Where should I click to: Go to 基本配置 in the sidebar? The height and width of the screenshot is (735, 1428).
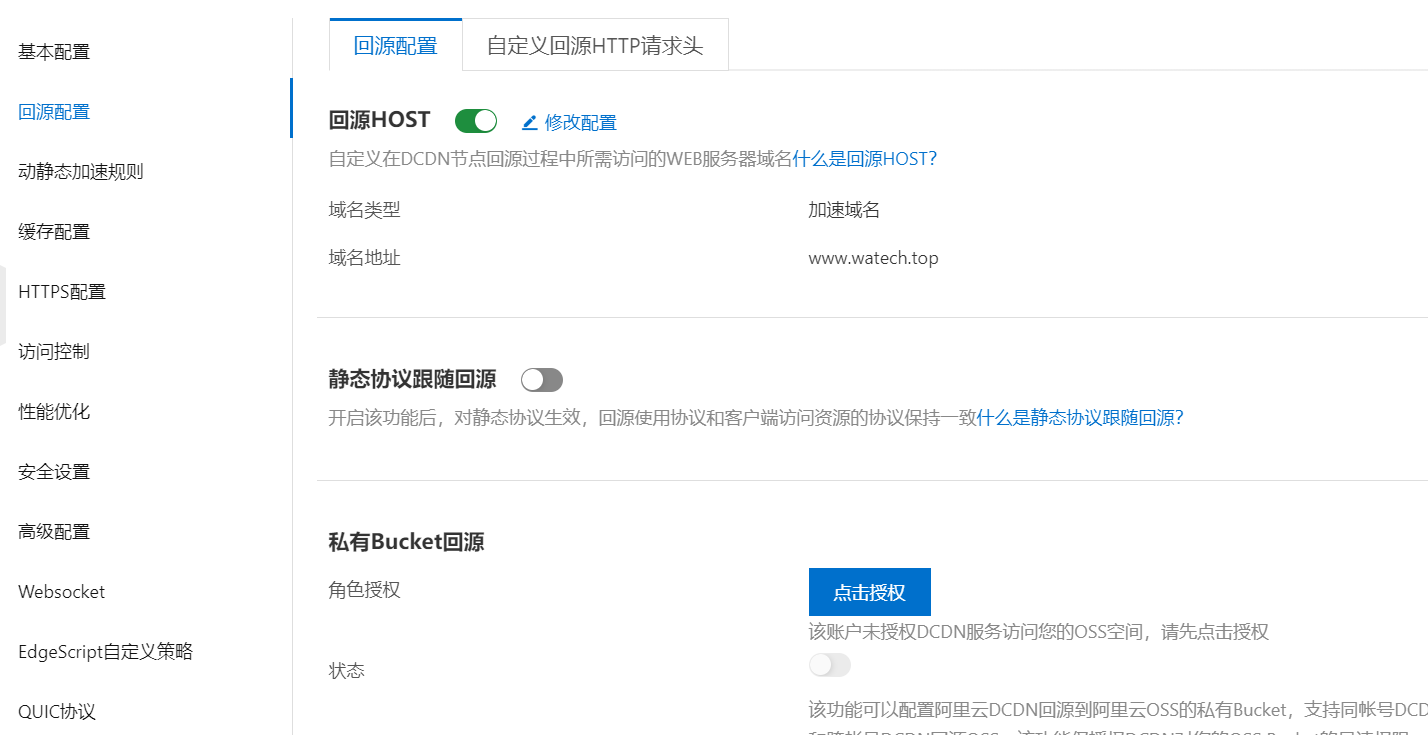point(54,52)
